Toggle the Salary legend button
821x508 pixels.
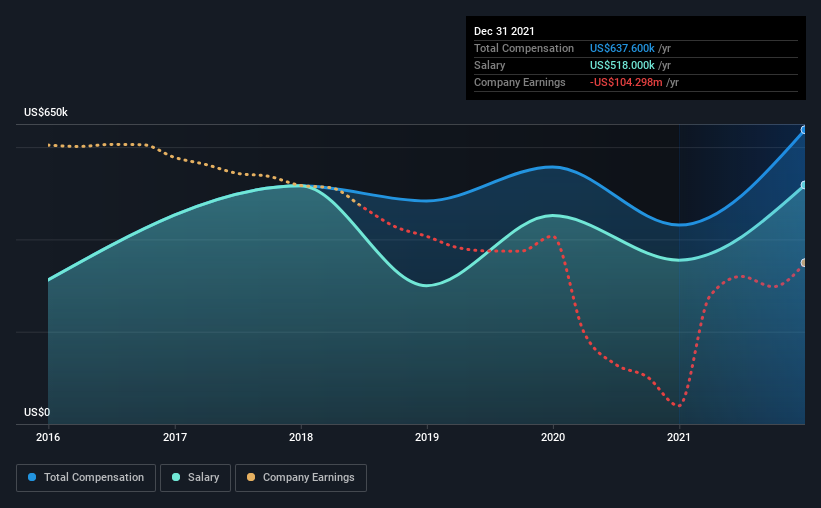[195, 478]
